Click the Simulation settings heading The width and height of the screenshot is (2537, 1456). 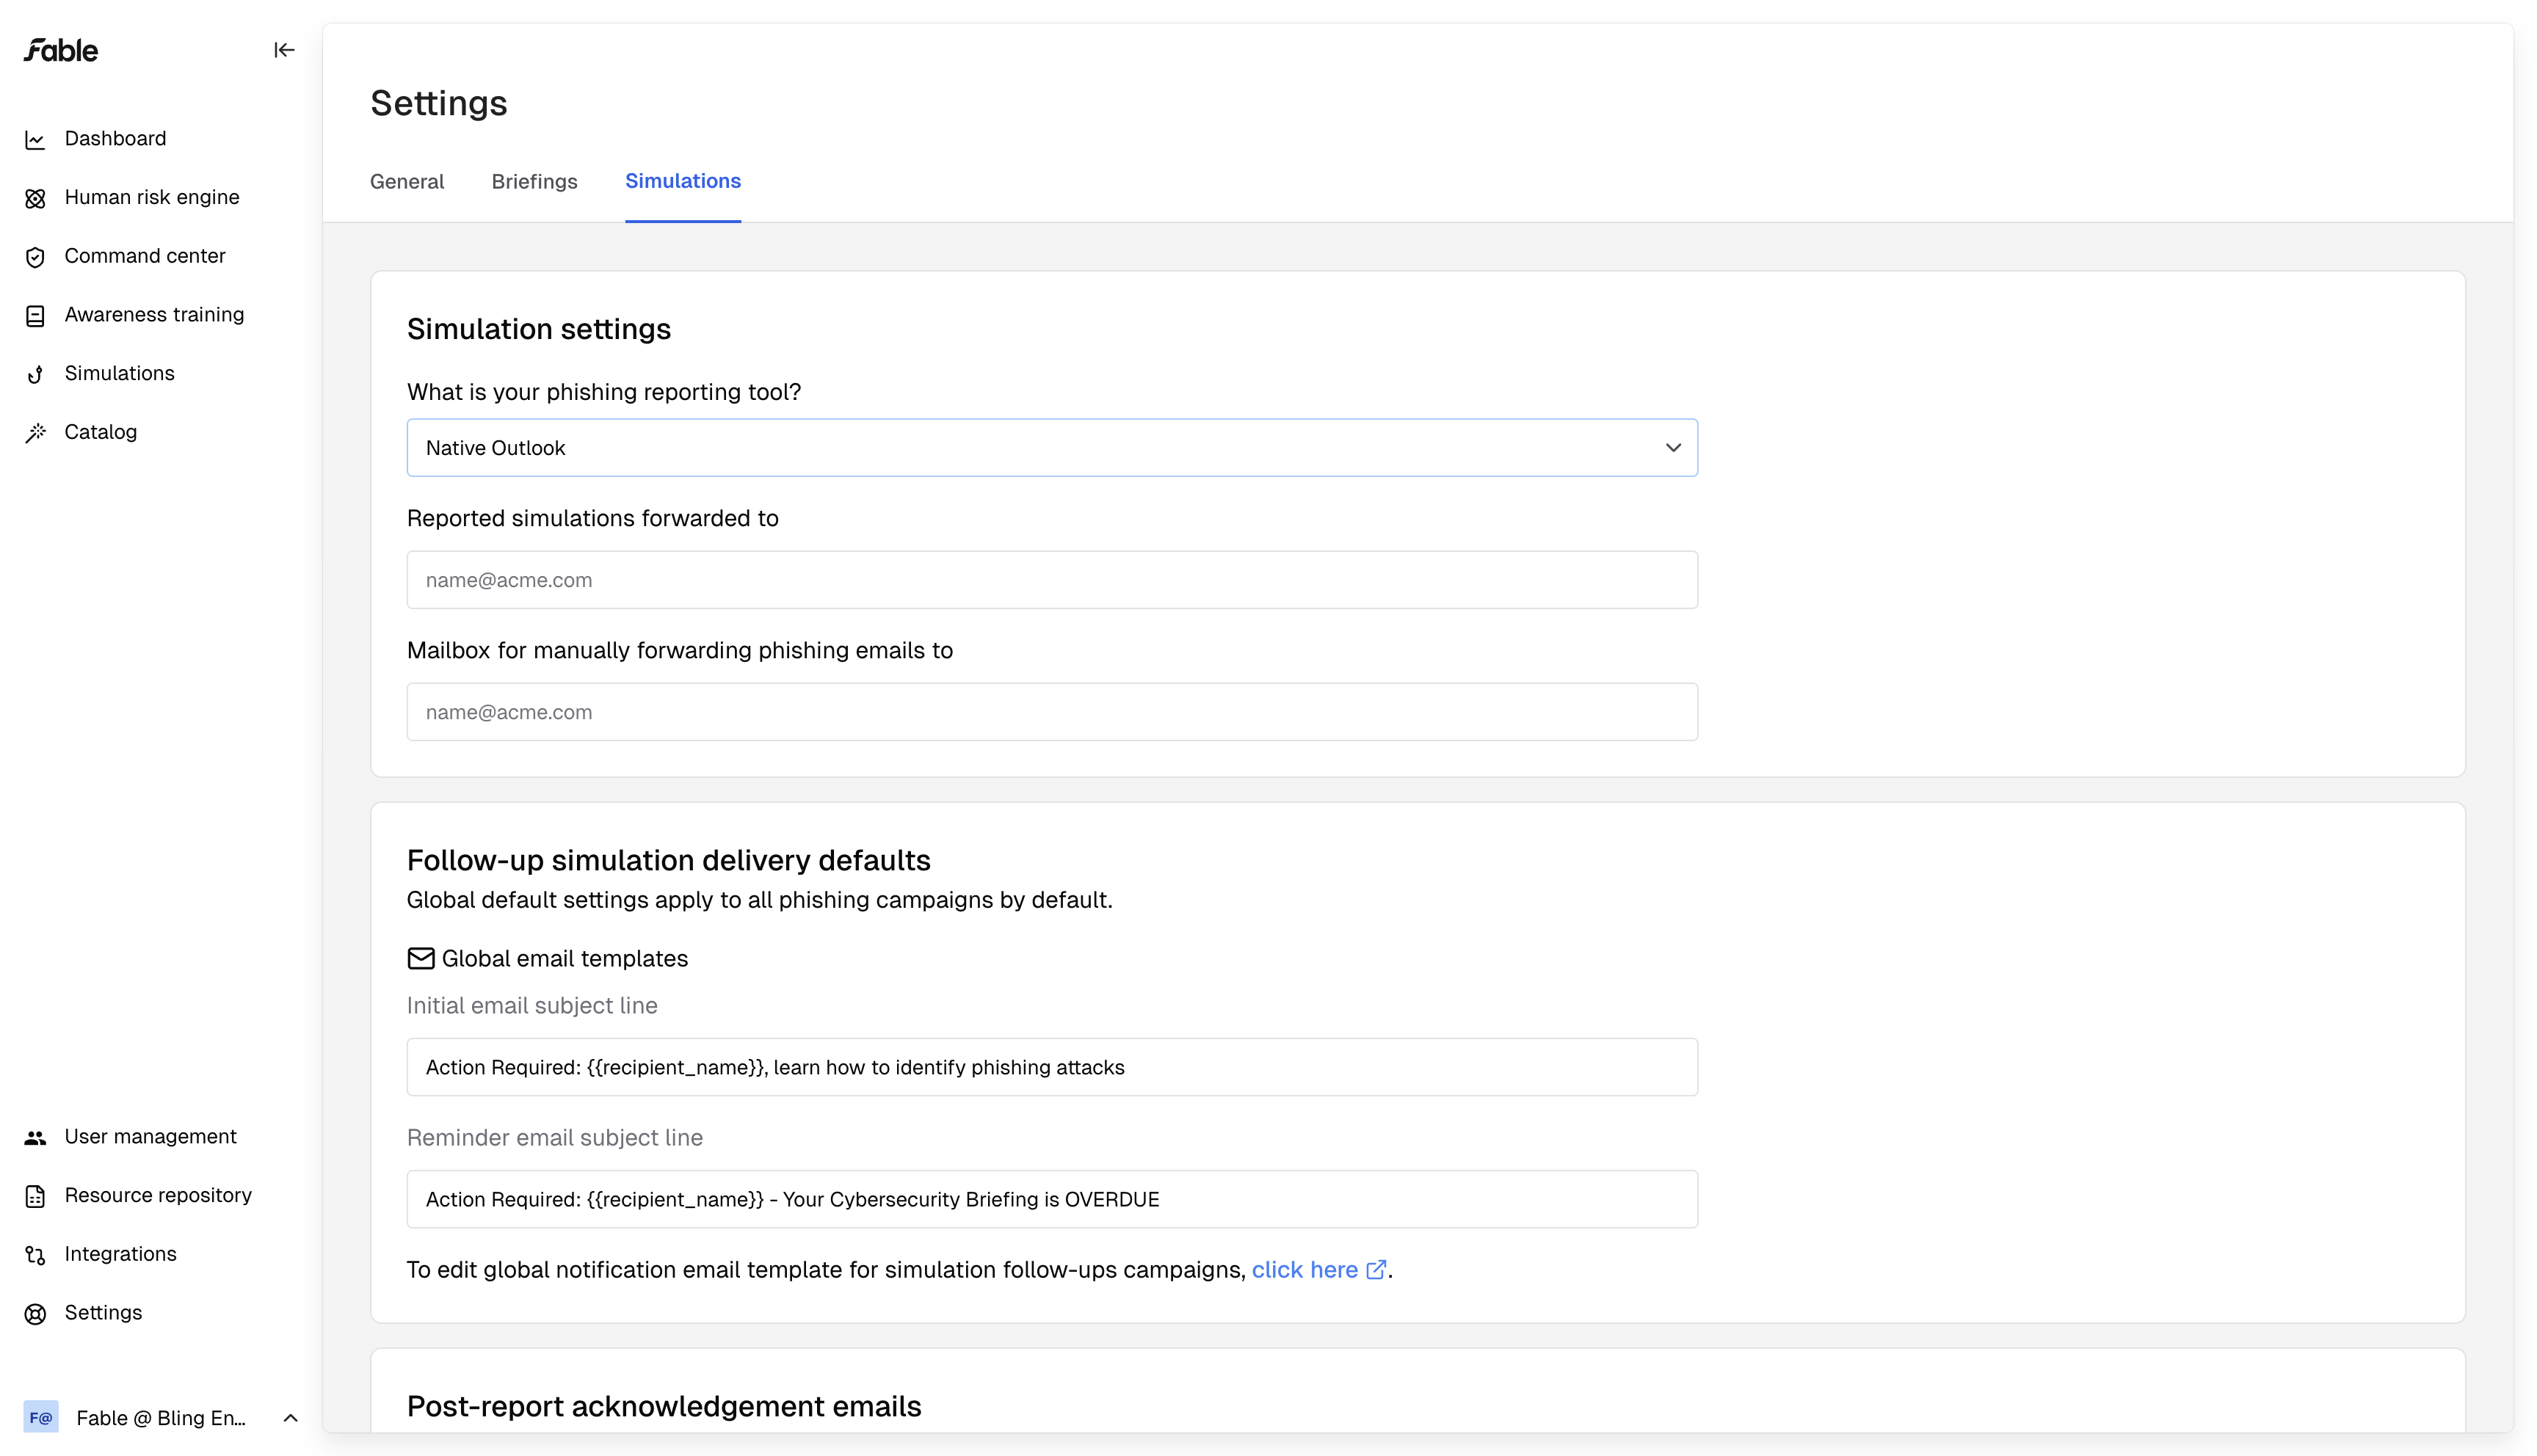(539, 329)
